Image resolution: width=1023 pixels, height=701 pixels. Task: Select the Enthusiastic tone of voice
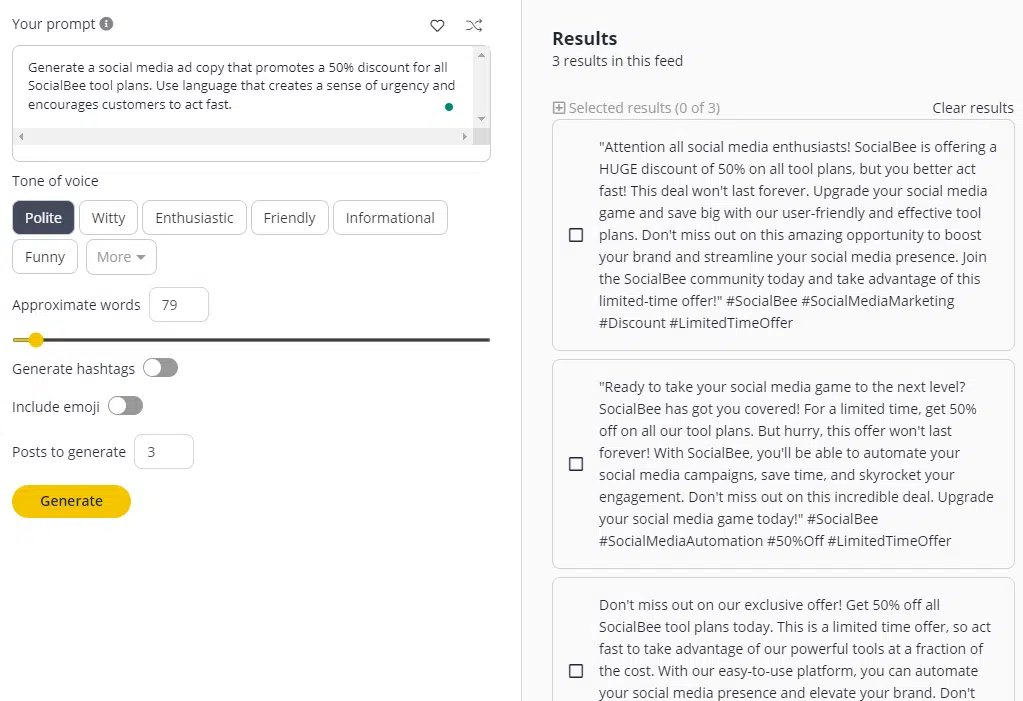[194, 218]
